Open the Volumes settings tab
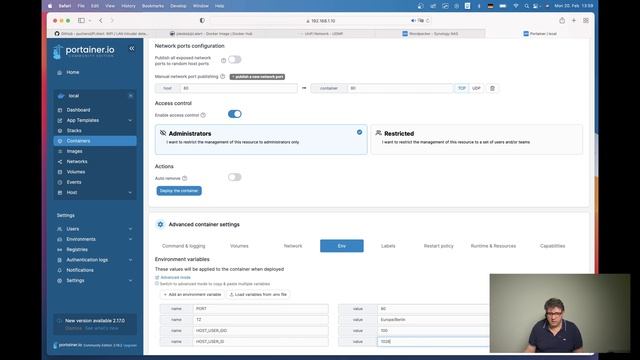The height and width of the screenshot is (360, 640). (x=239, y=246)
